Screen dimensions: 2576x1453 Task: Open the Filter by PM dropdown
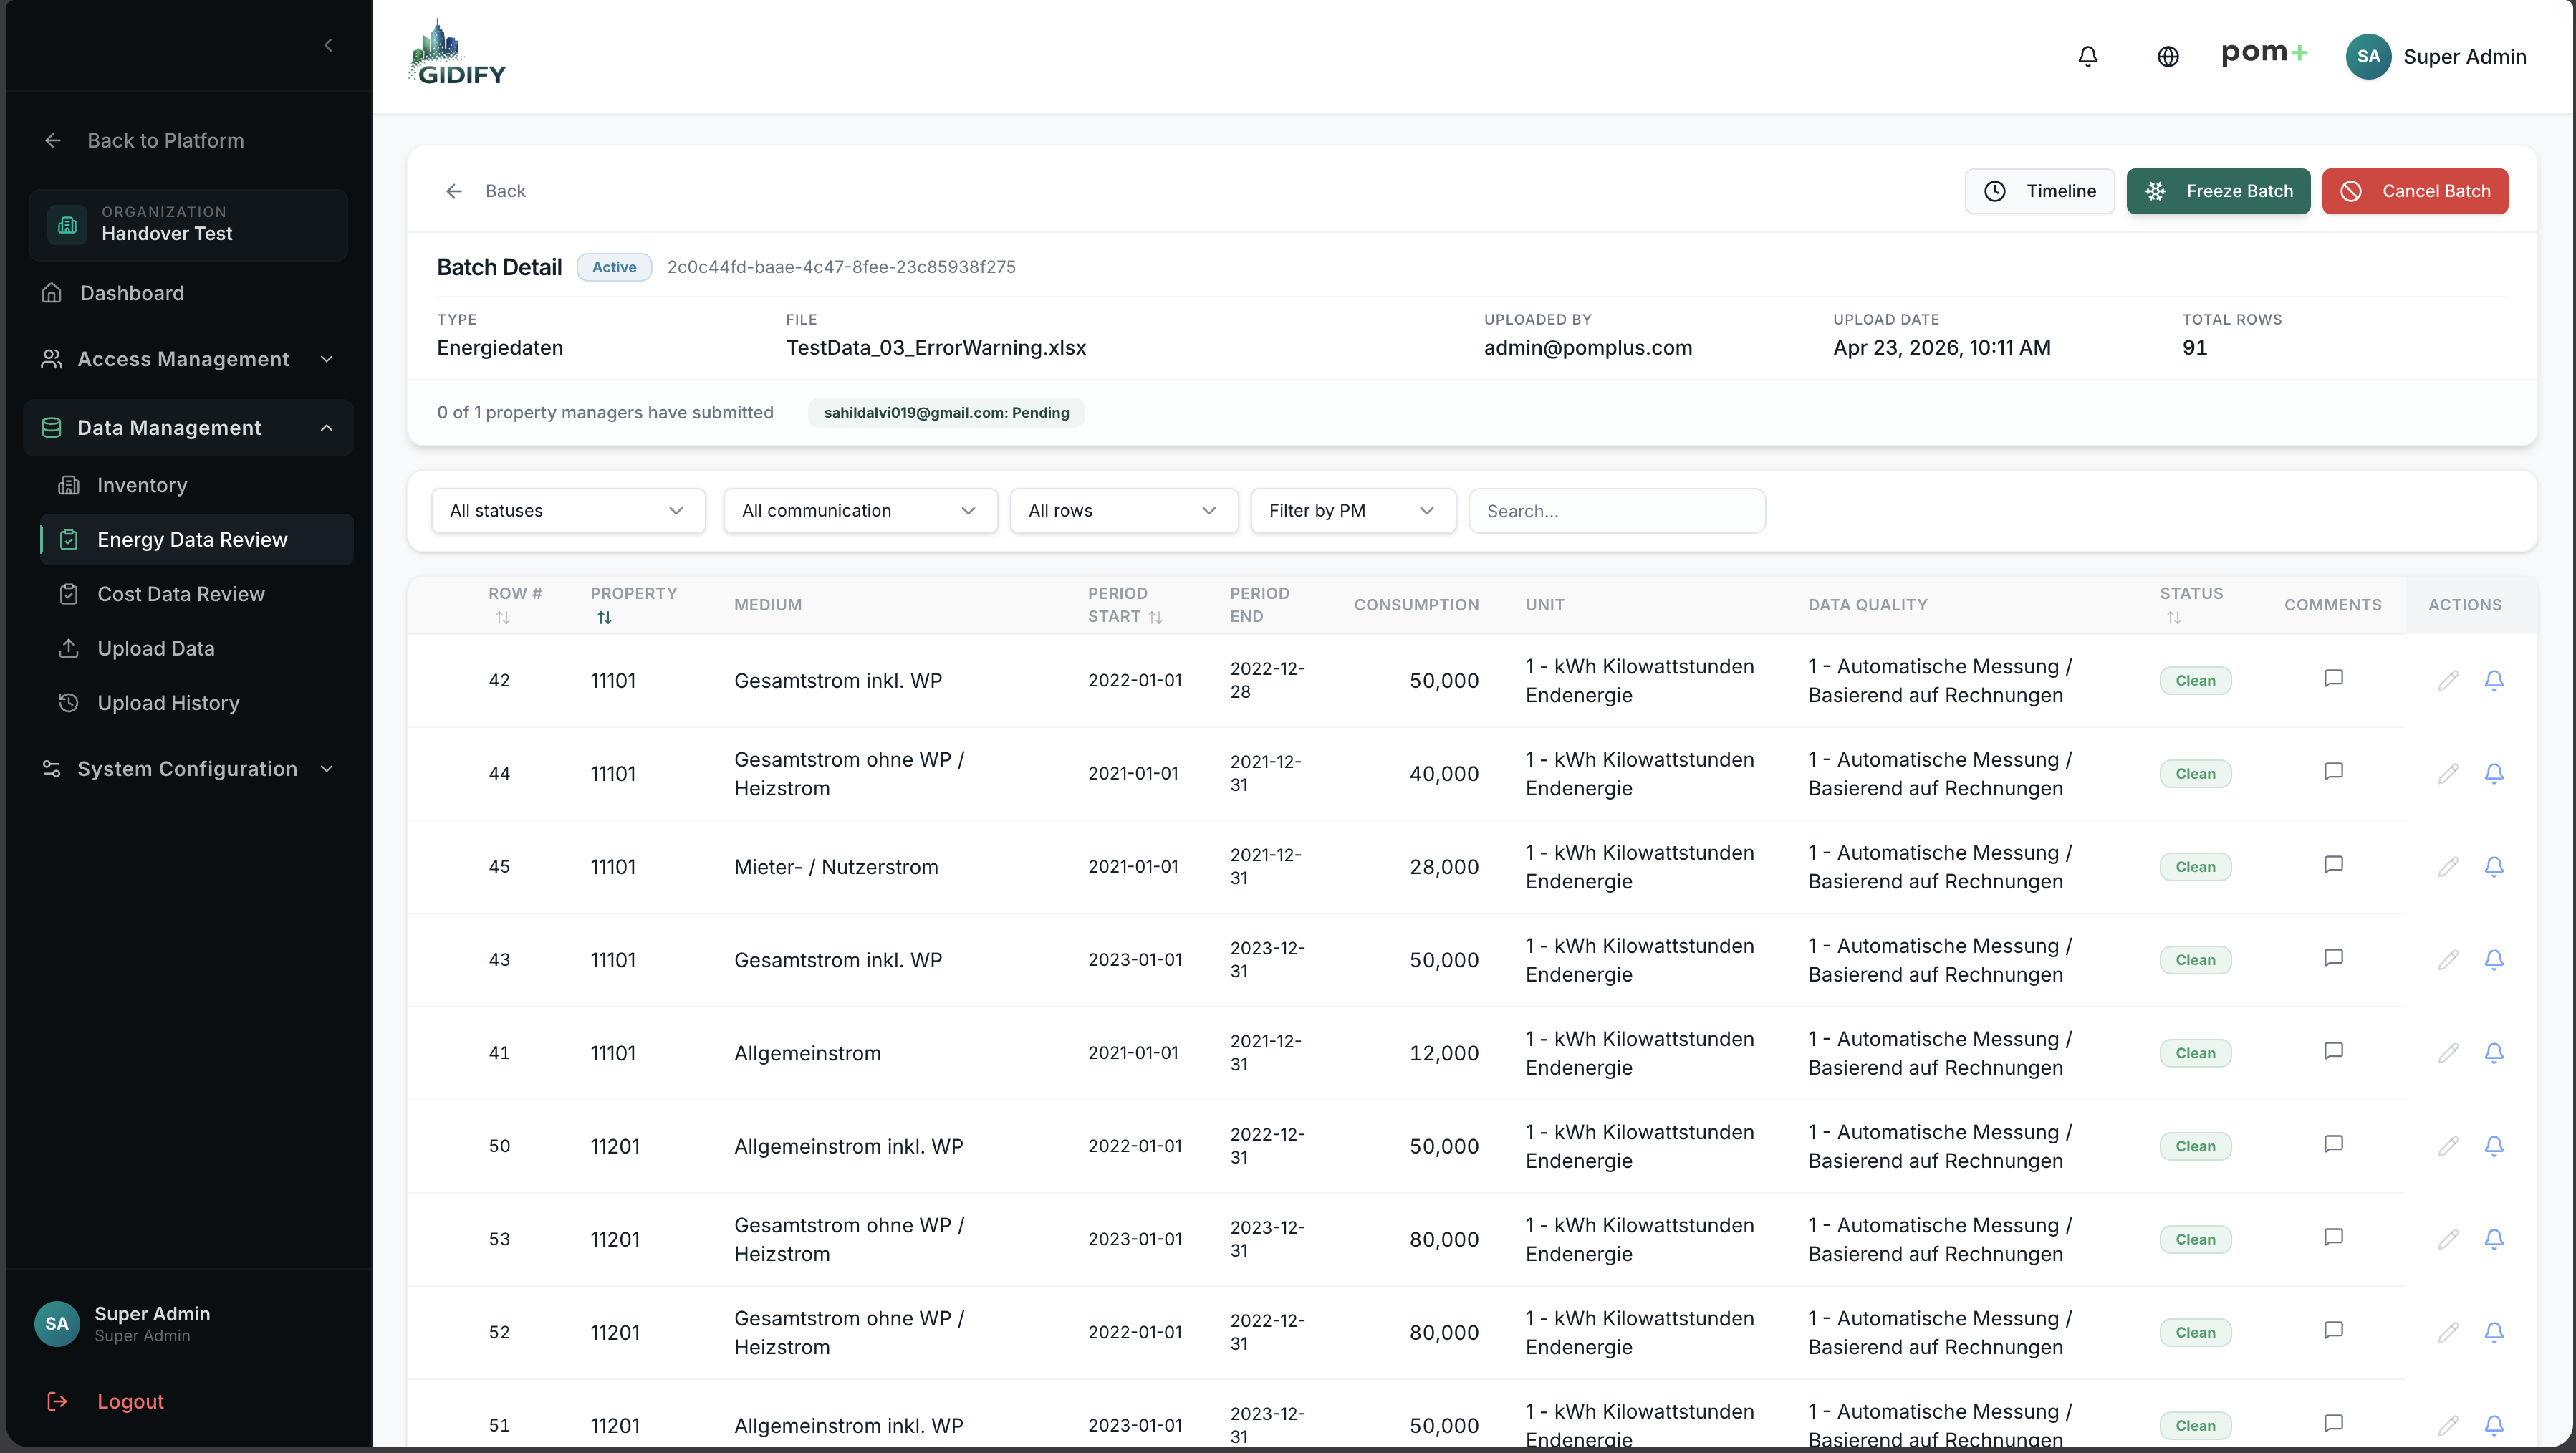[1353, 511]
